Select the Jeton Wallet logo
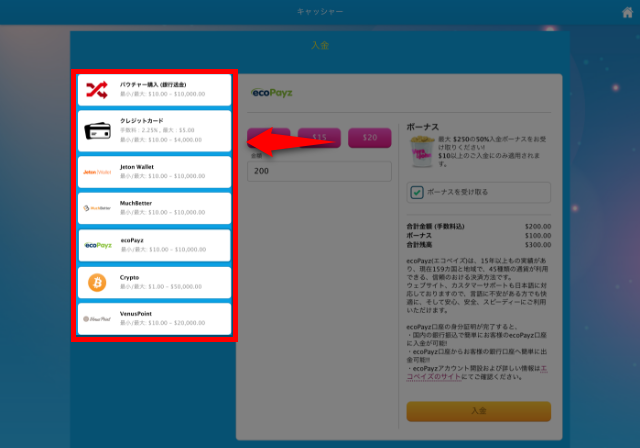Image resolution: width=640 pixels, height=448 pixels. pyautogui.click(x=97, y=172)
